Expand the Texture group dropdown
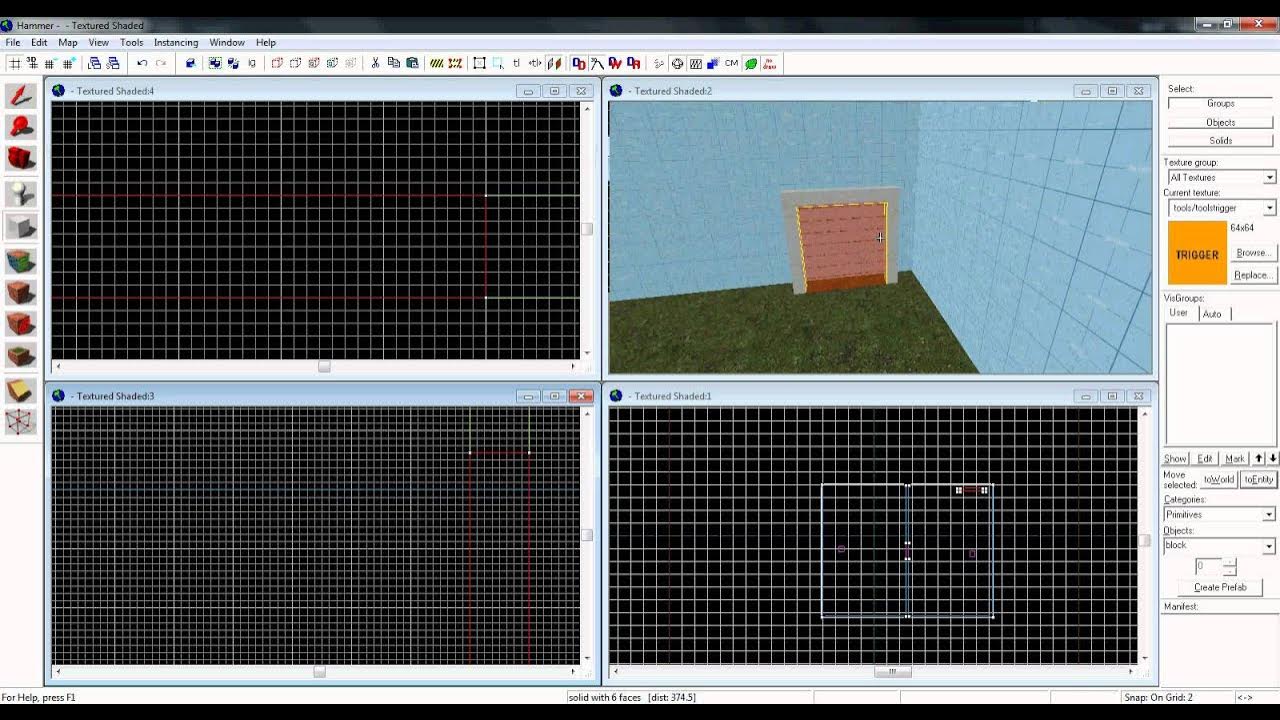 [x=1269, y=177]
